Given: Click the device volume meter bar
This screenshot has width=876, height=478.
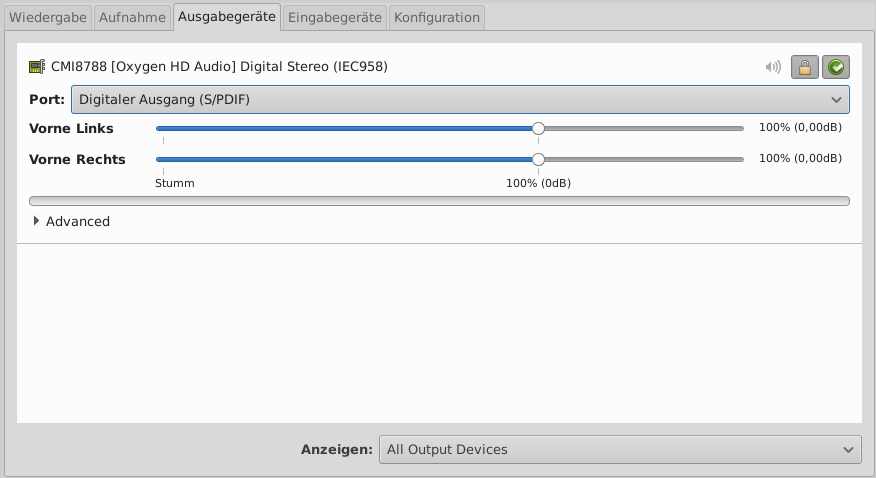Looking at the screenshot, I should click(x=439, y=201).
